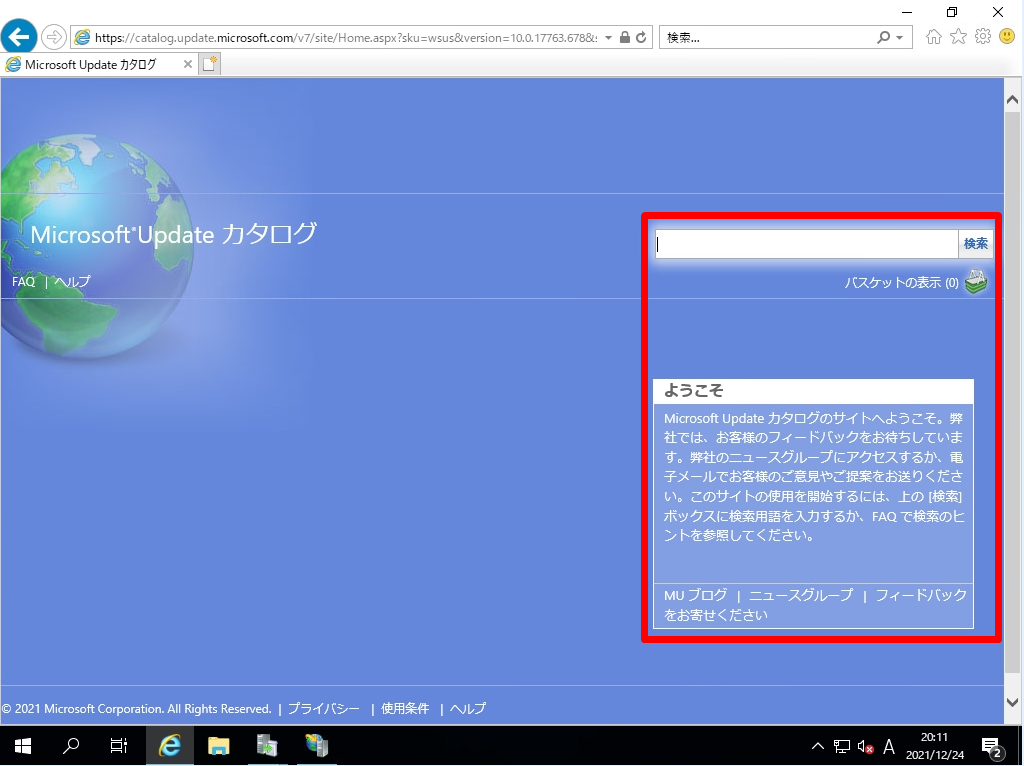Click the lock security icon in address bar
Viewport: 1024px width, 766px height.
pos(625,37)
